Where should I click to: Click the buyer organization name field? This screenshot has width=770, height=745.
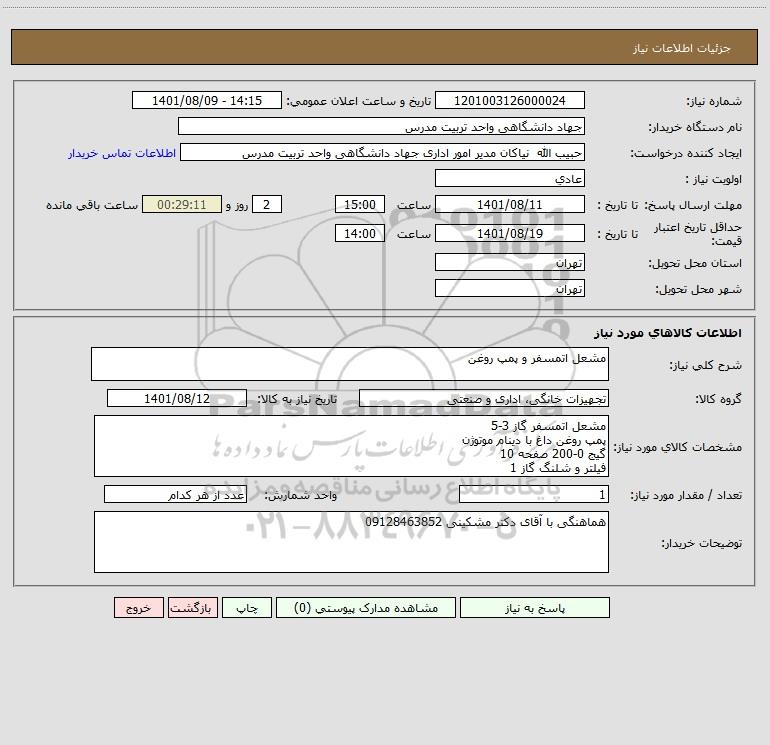(381, 126)
